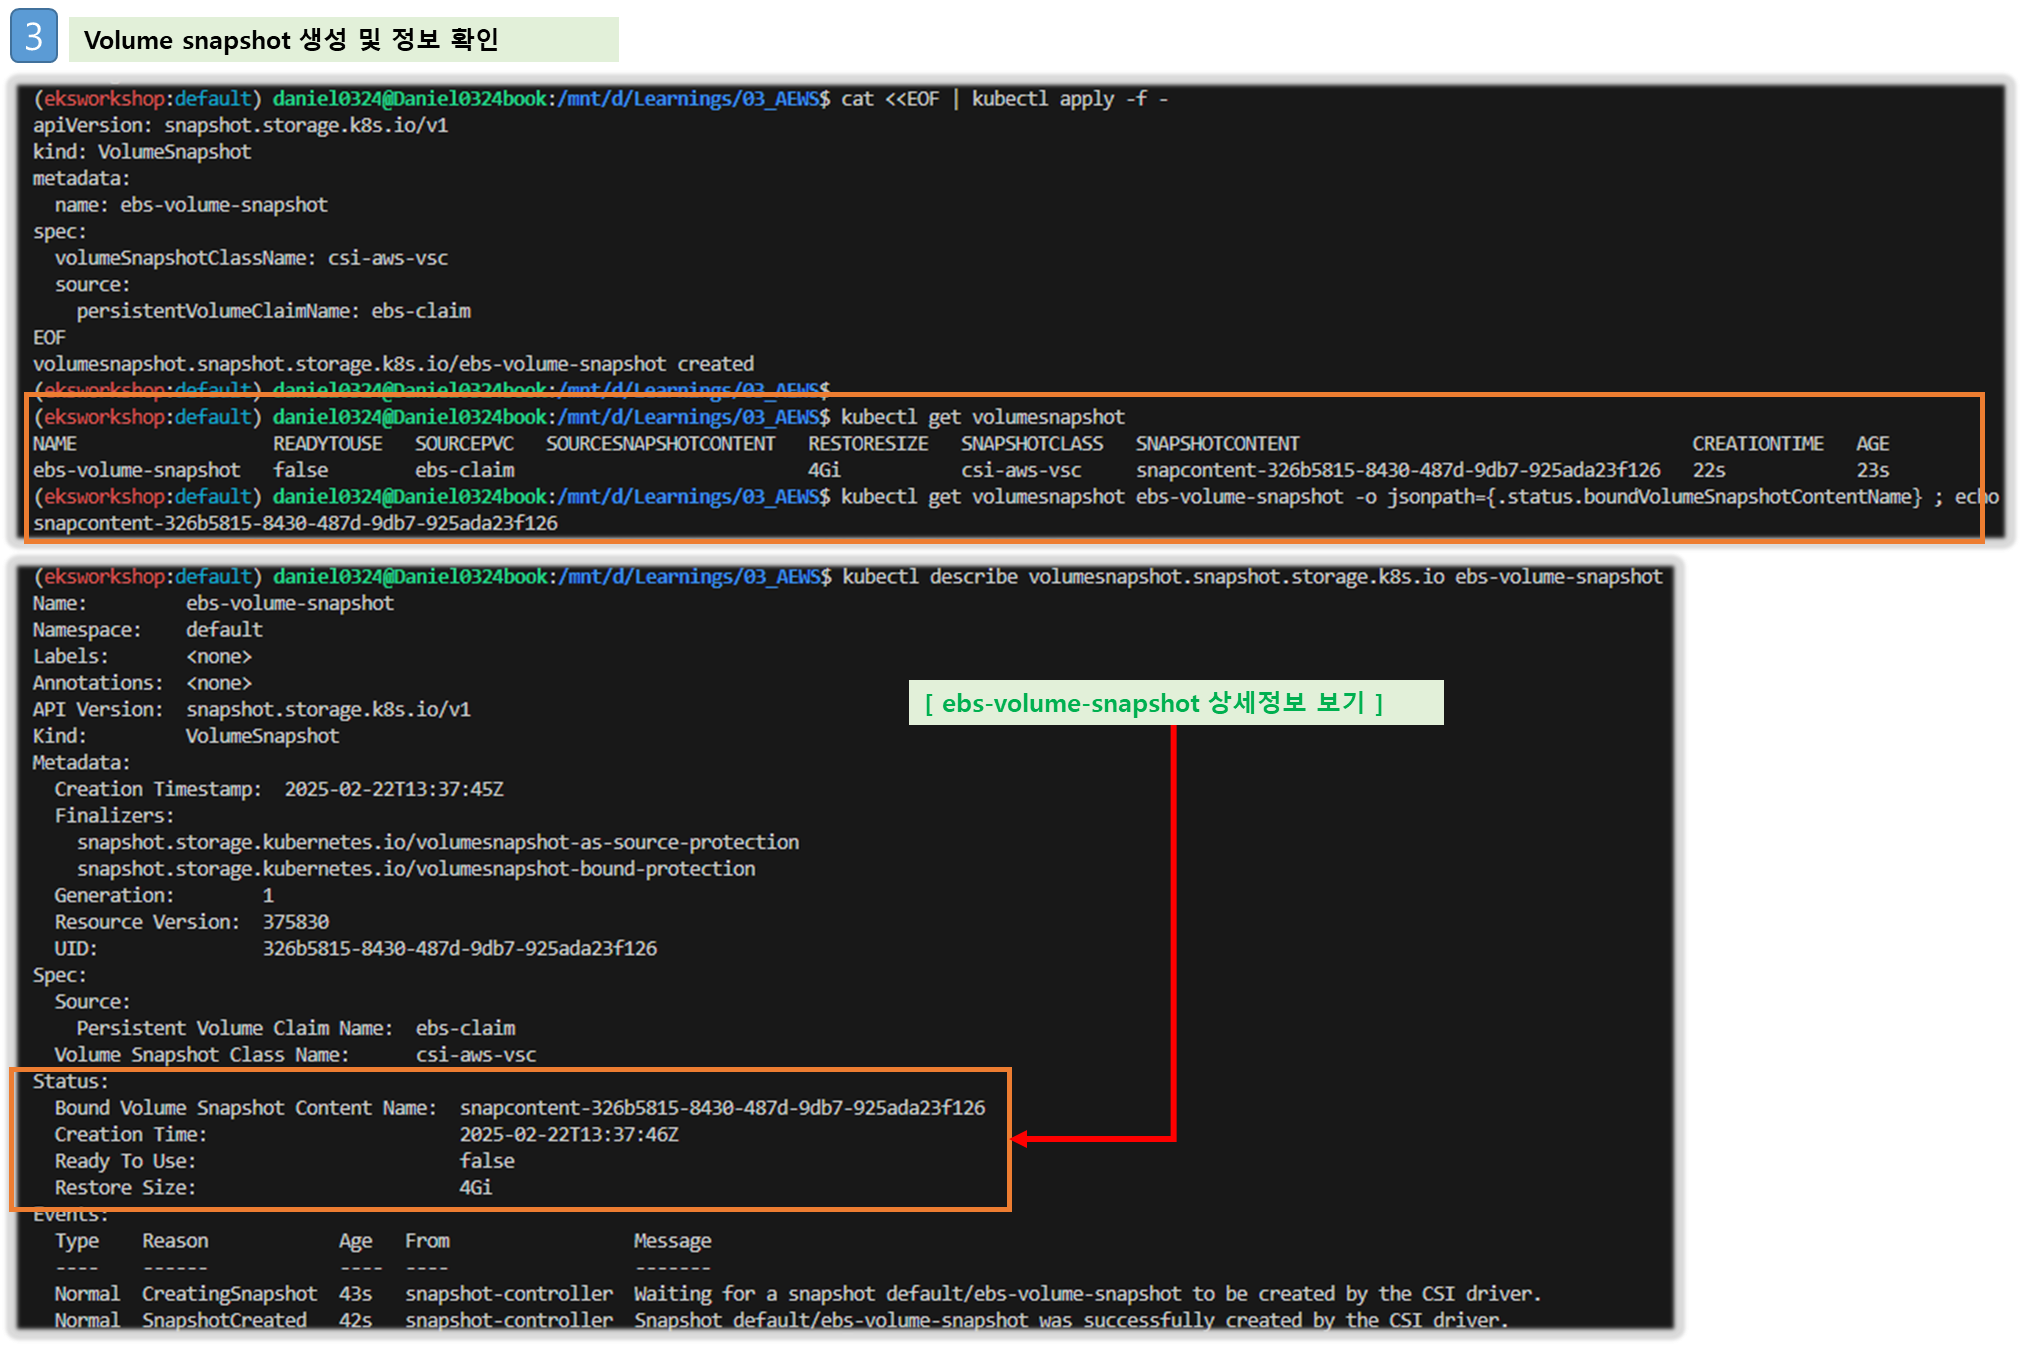Click the persistentVolumeClaimName: ebs-claim line
Screen dimensions: 2022x1346
(273, 311)
